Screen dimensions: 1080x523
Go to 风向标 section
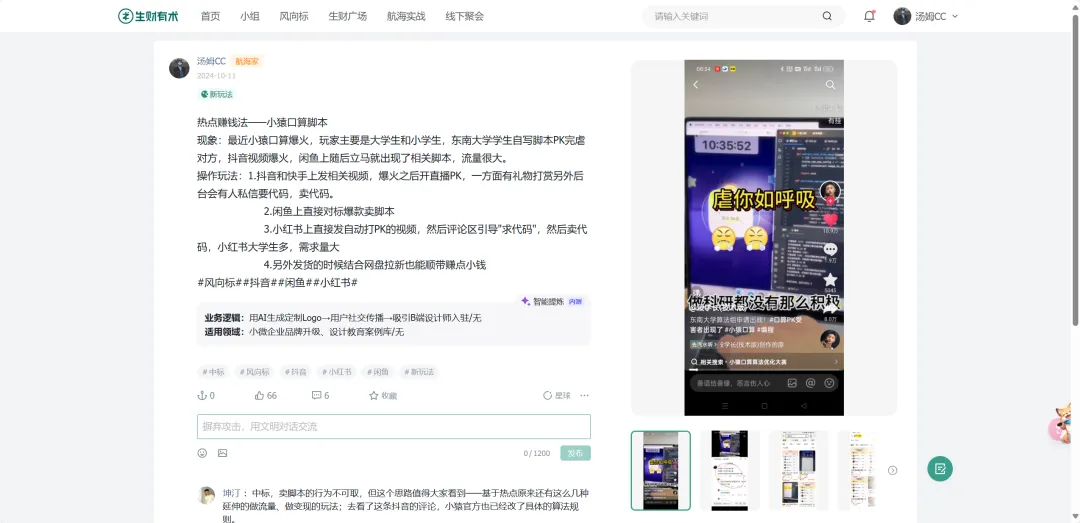point(294,16)
